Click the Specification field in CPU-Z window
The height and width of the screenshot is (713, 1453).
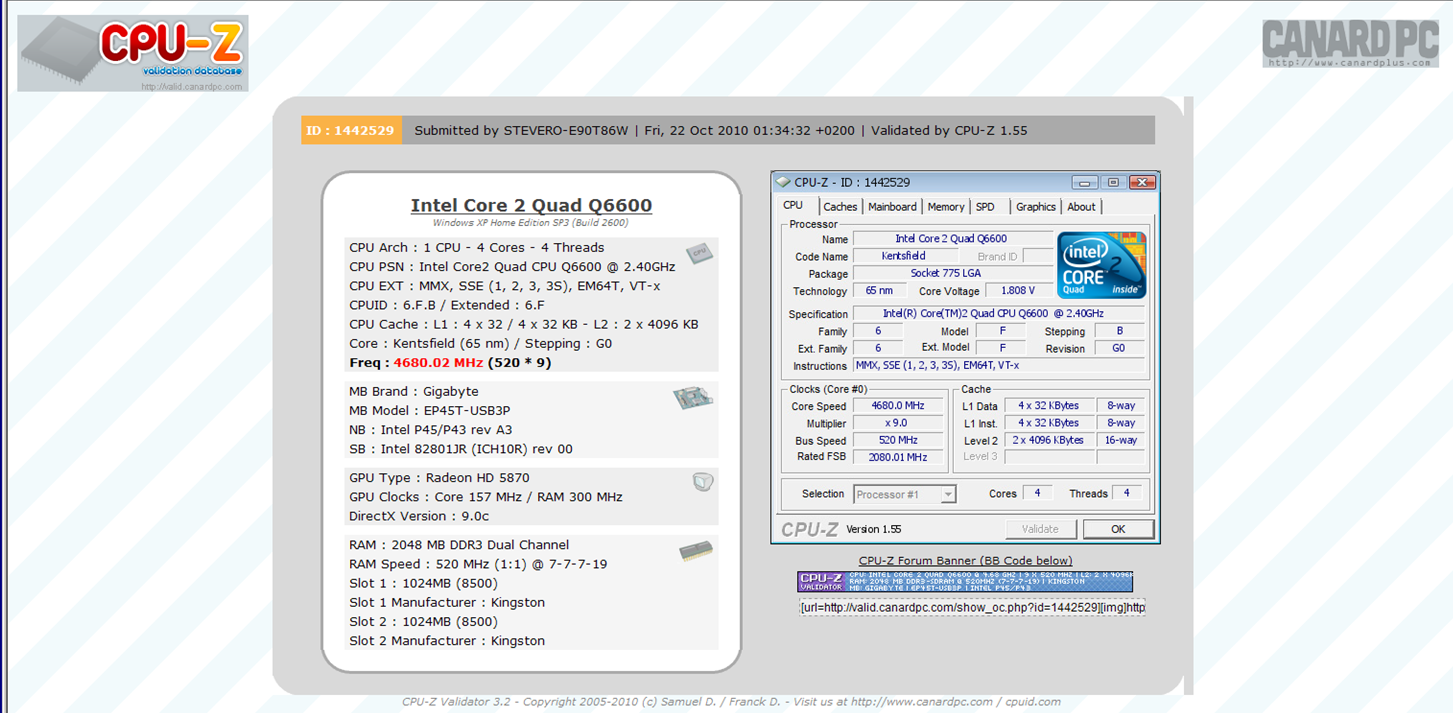[x=999, y=314]
